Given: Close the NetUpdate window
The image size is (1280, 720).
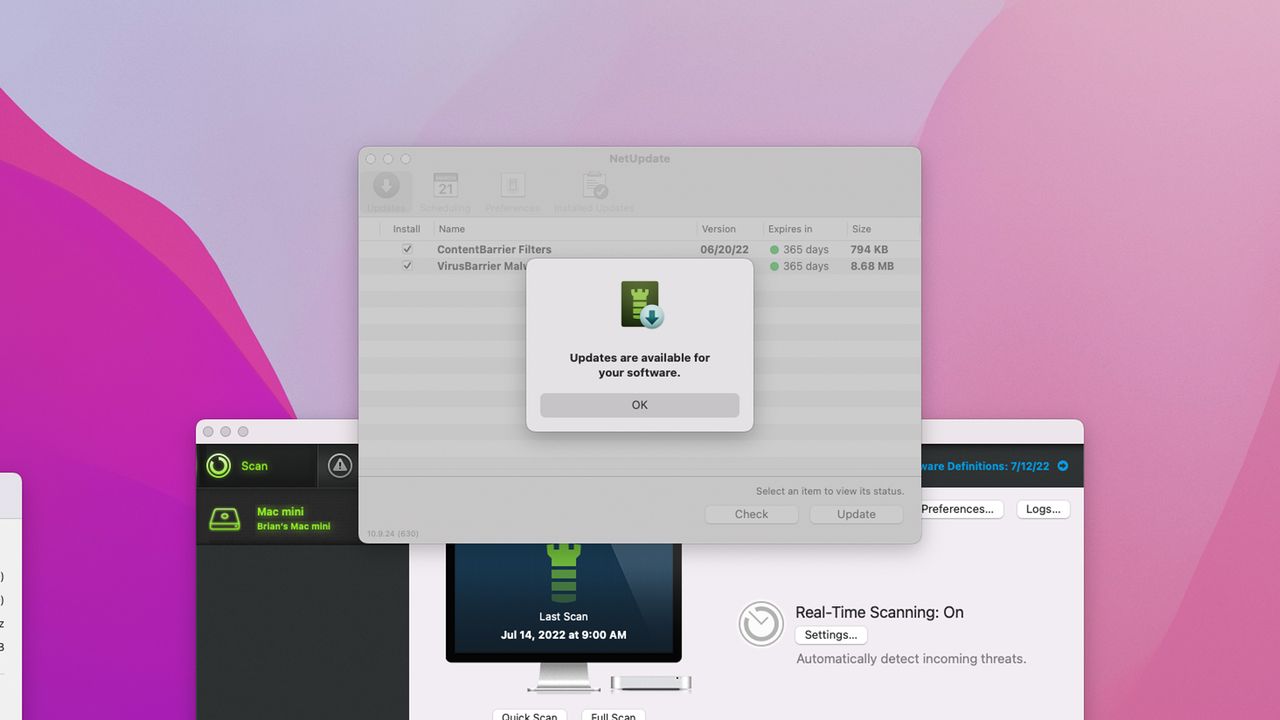Looking at the screenshot, I should pos(370,159).
